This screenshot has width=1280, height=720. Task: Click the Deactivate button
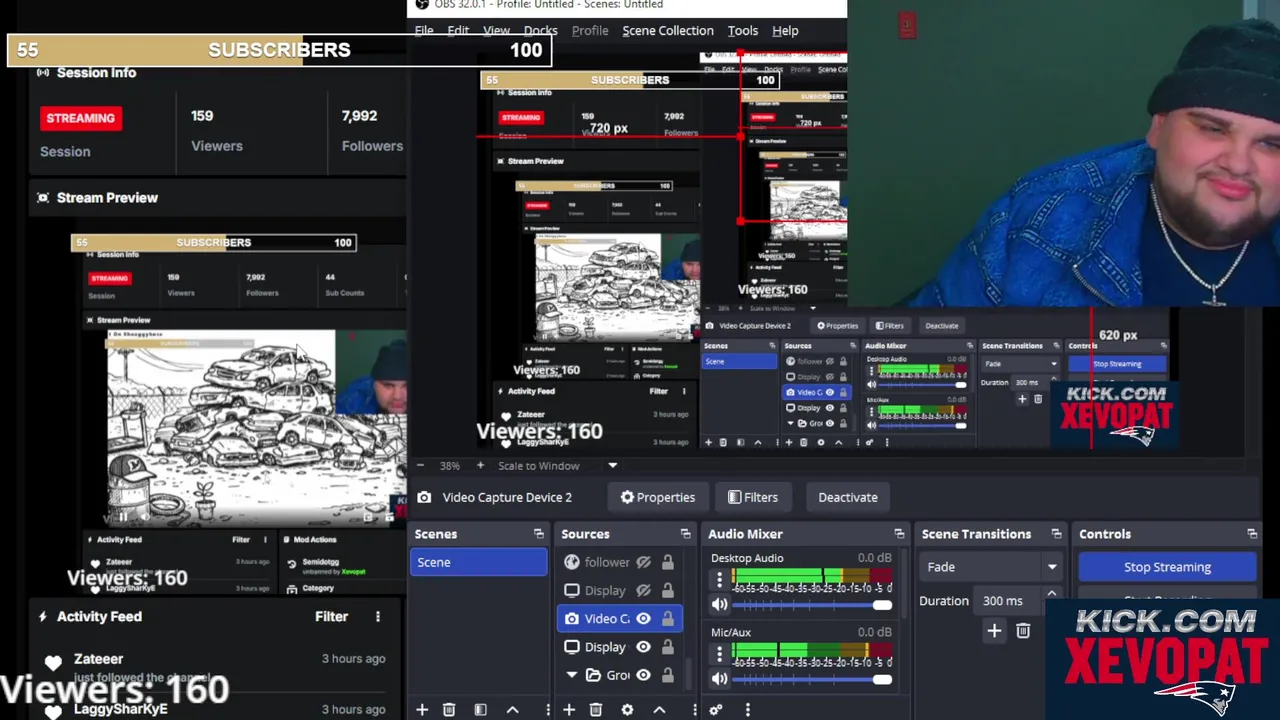(848, 497)
